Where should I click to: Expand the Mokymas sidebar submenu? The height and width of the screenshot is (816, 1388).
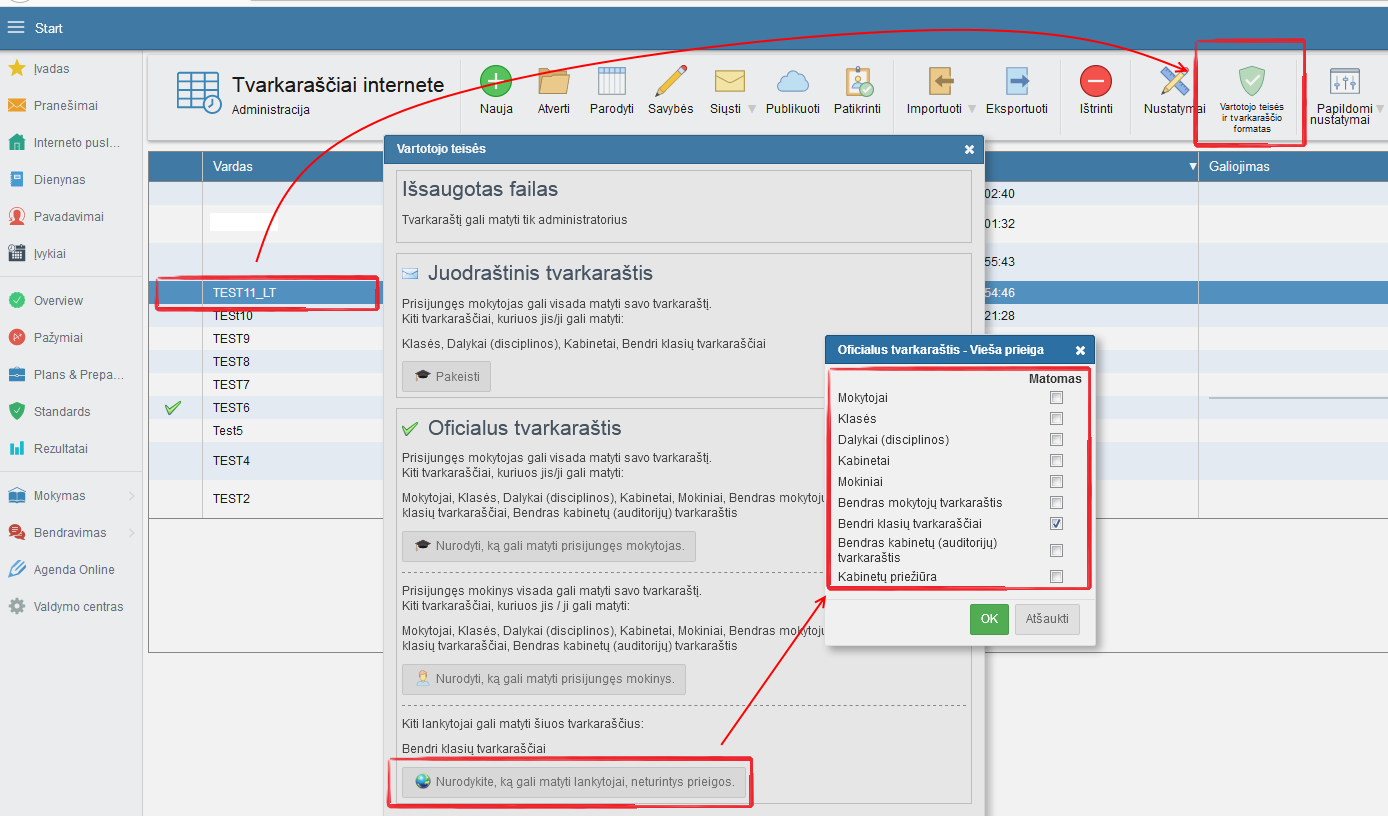131,496
